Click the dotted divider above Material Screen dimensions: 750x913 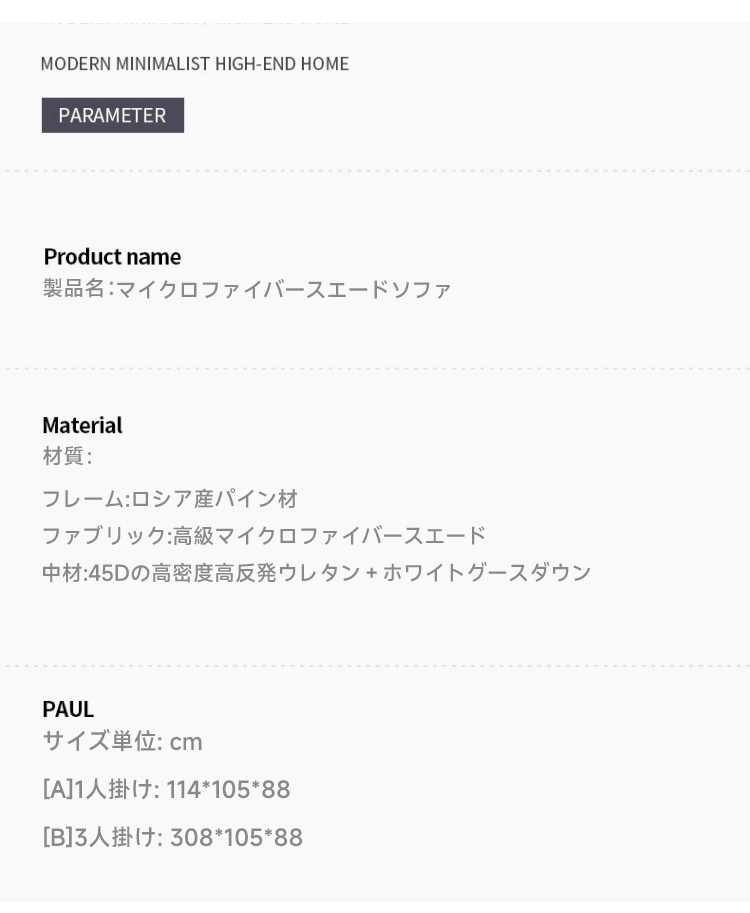[x=375, y=369]
